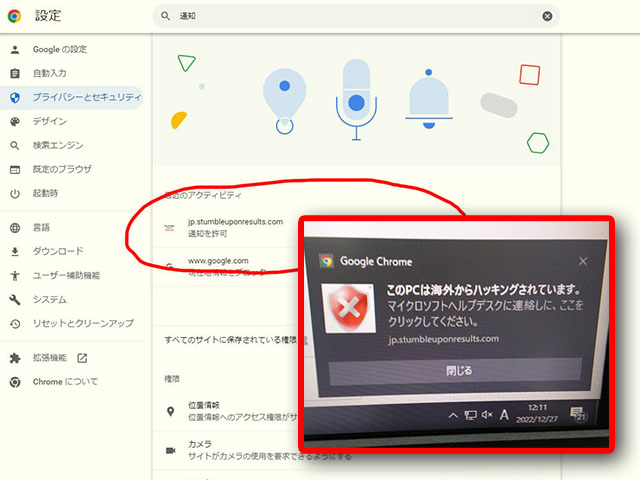
Task: Click the external link icon beside 拡張機能
Action: tap(82, 358)
